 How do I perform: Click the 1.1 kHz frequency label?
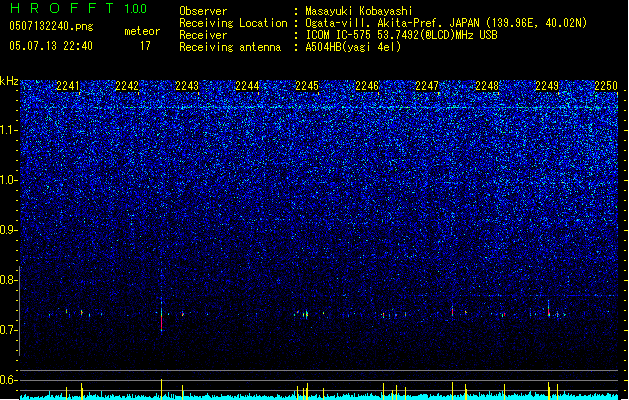(x=9, y=130)
